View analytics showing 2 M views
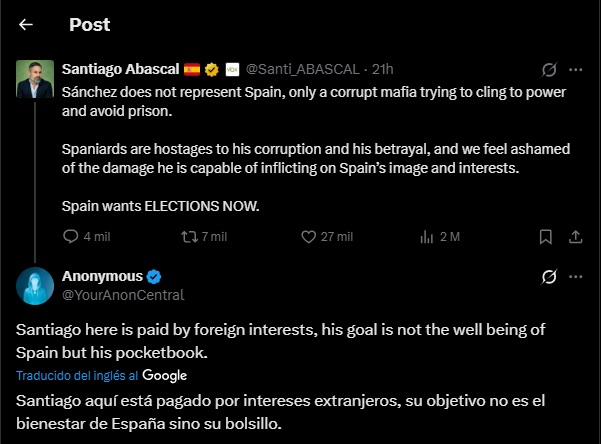Viewport: 601px width, 444px height. tap(428, 237)
